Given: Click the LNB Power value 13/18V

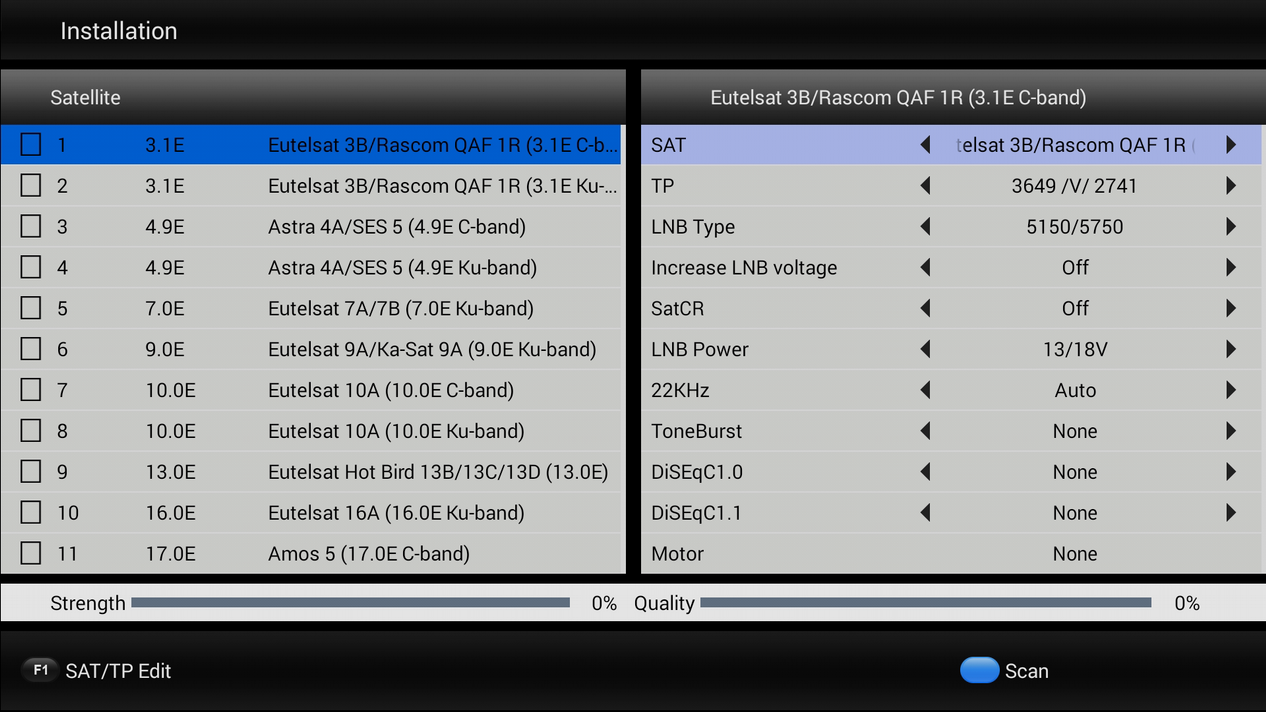Looking at the screenshot, I should 1075,350.
